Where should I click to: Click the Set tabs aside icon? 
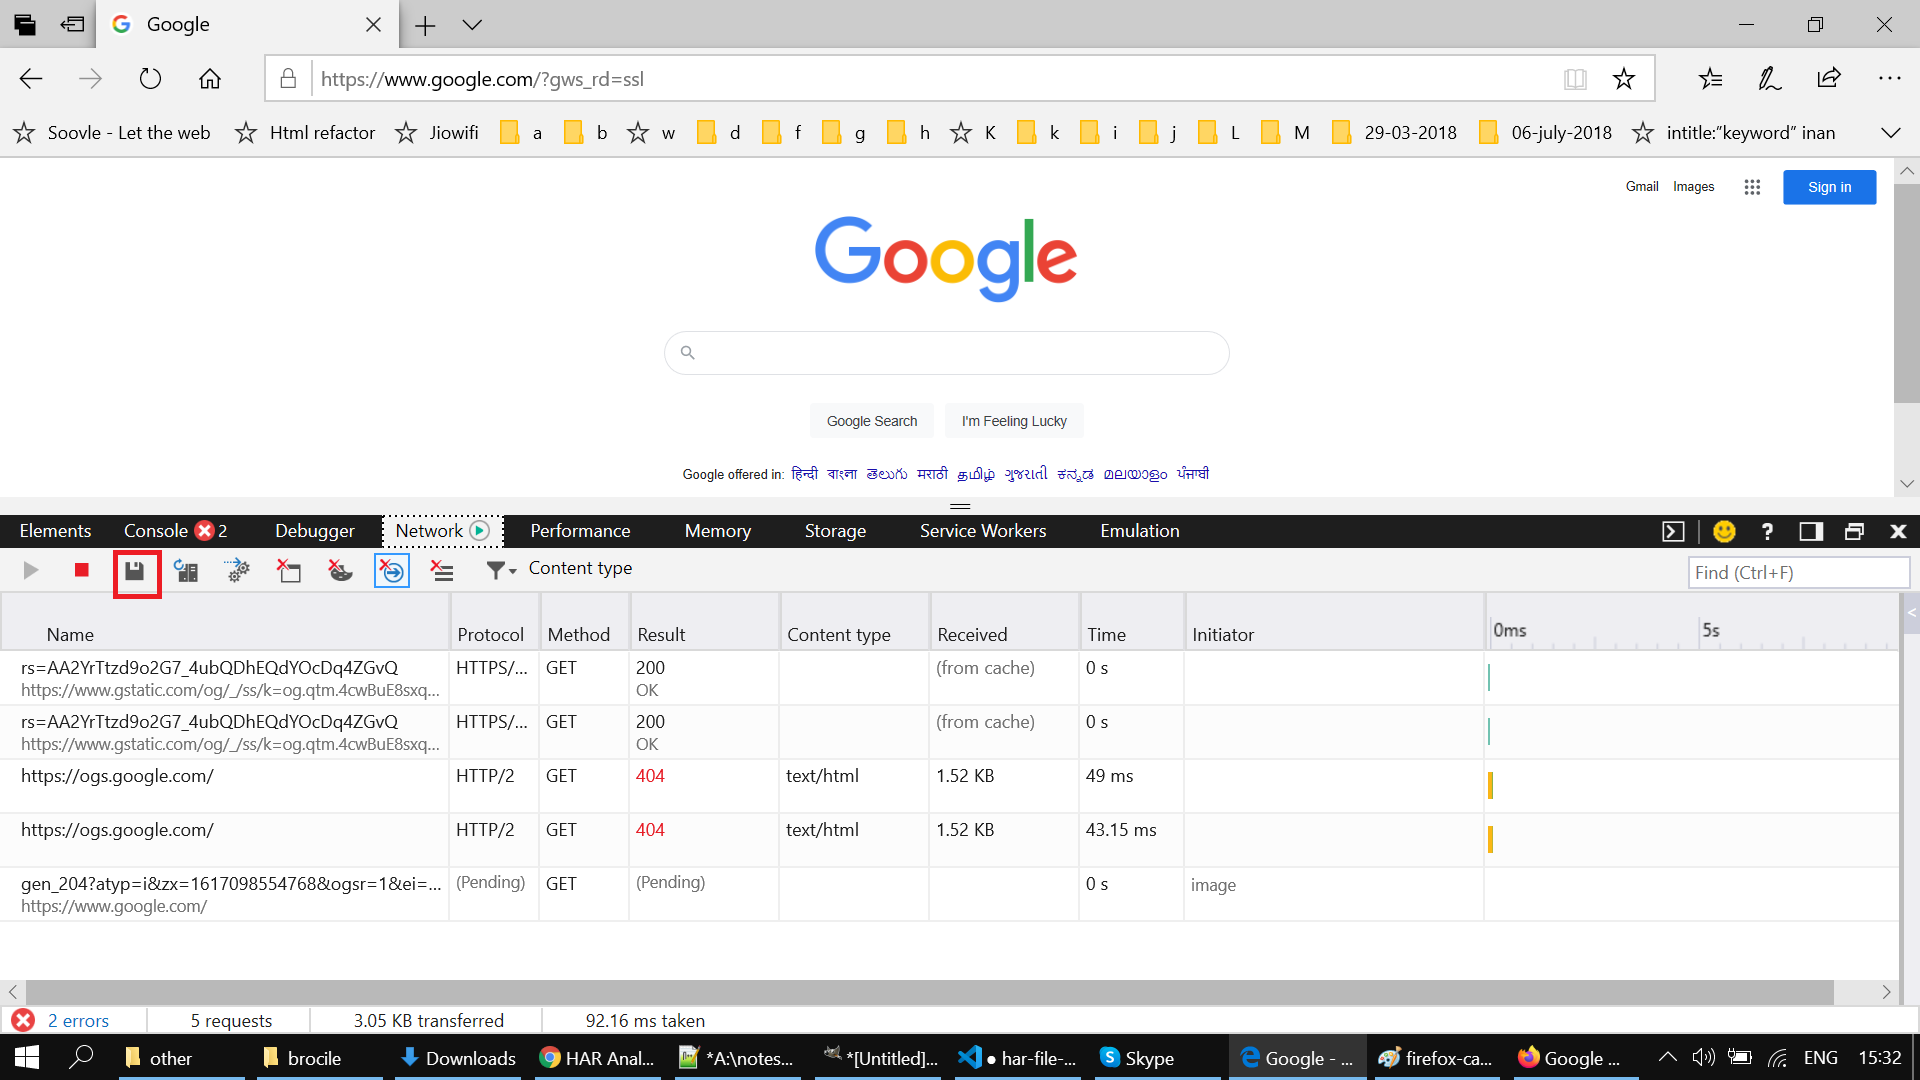tap(72, 24)
